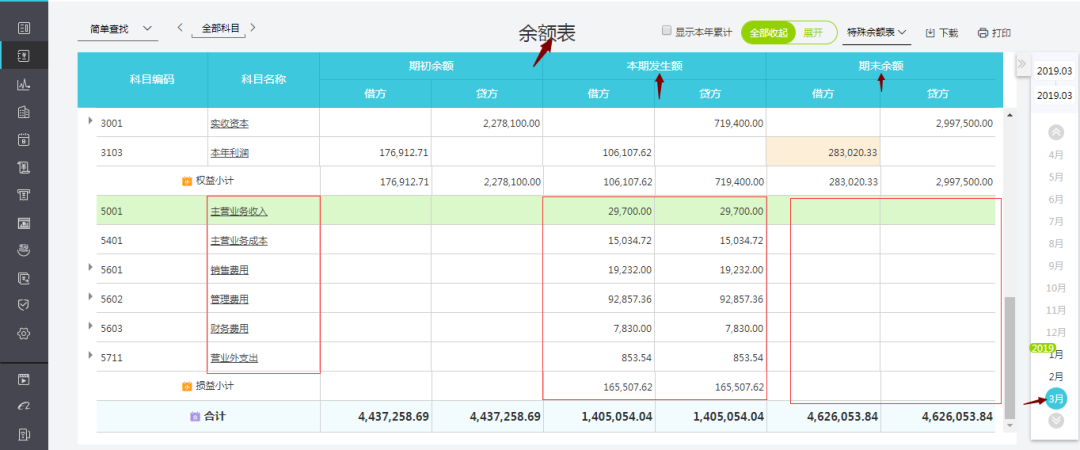1080x450 pixels.
Task: Open the 简单查找 dropdown
Action: pyautogui.click(x=117, y=29)
